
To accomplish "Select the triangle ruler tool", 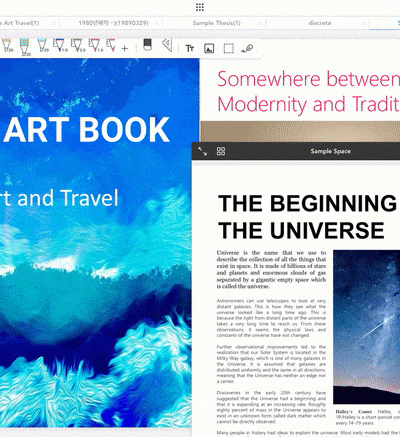I will pos(167,45).
